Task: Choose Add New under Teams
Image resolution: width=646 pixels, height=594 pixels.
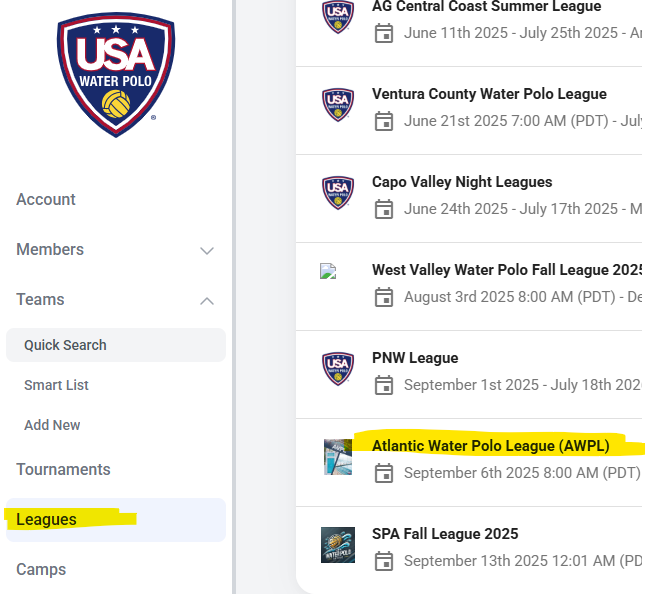Action: click(52, 425)
